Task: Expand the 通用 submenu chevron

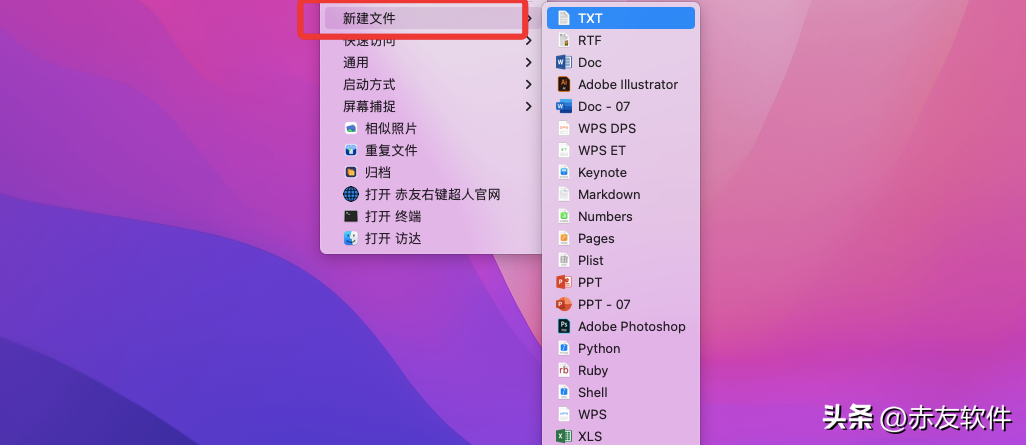Action: (x=529, y=62)
